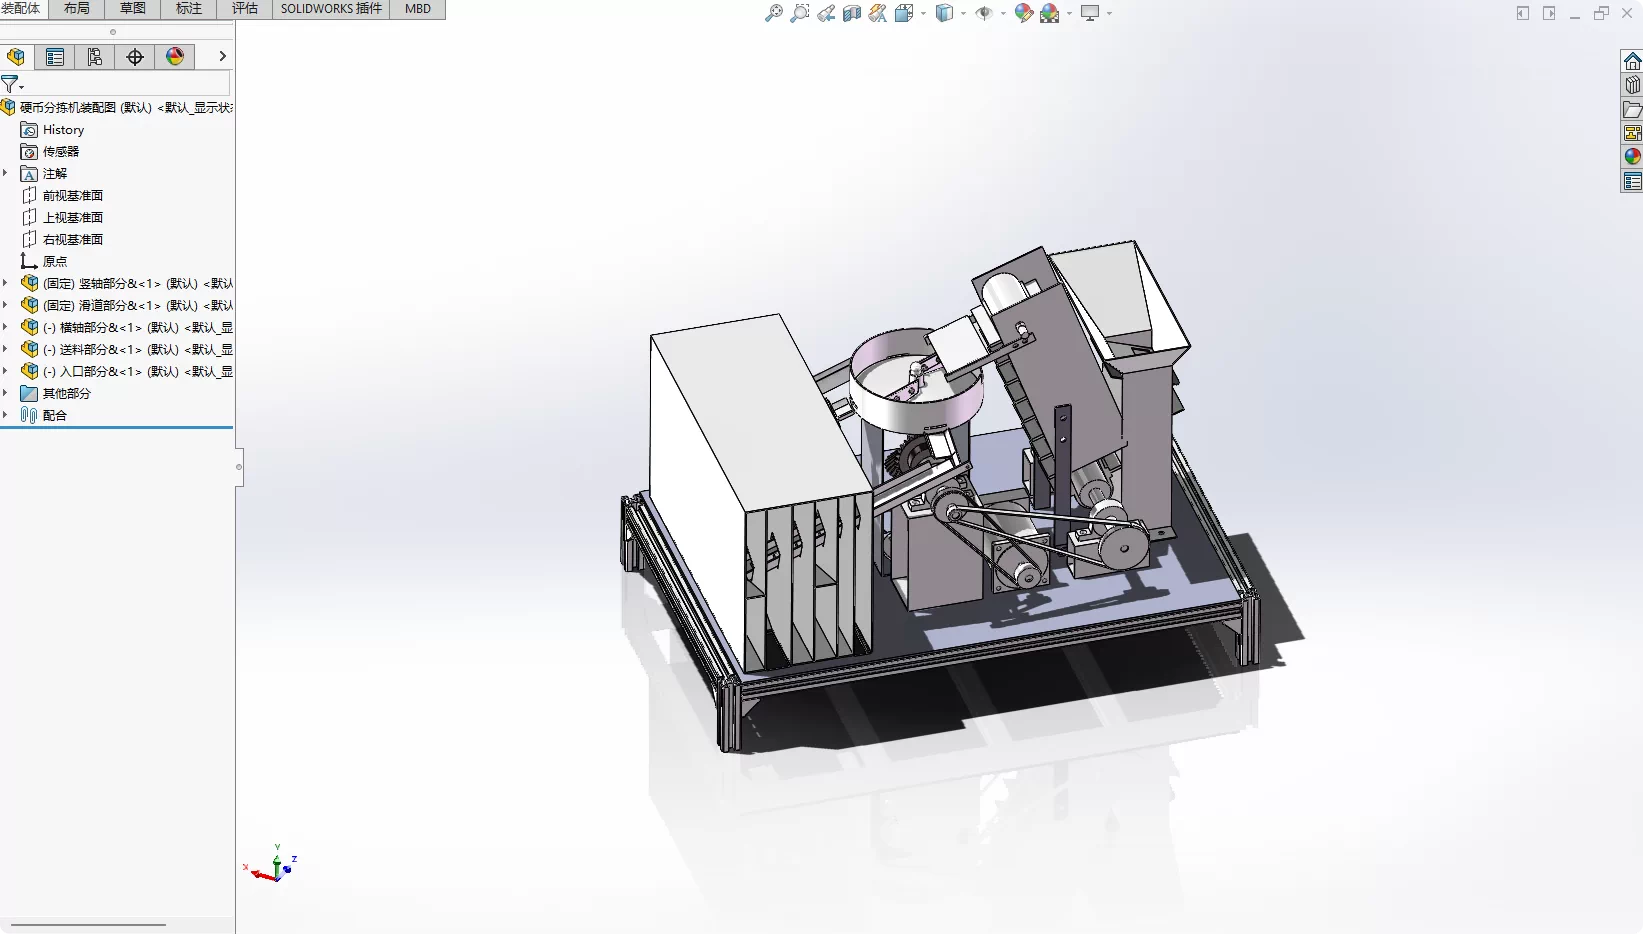This screenshot has height=934, width=1643.
Task: Show more manager tabs with chevron
Action: pos(222,56)
